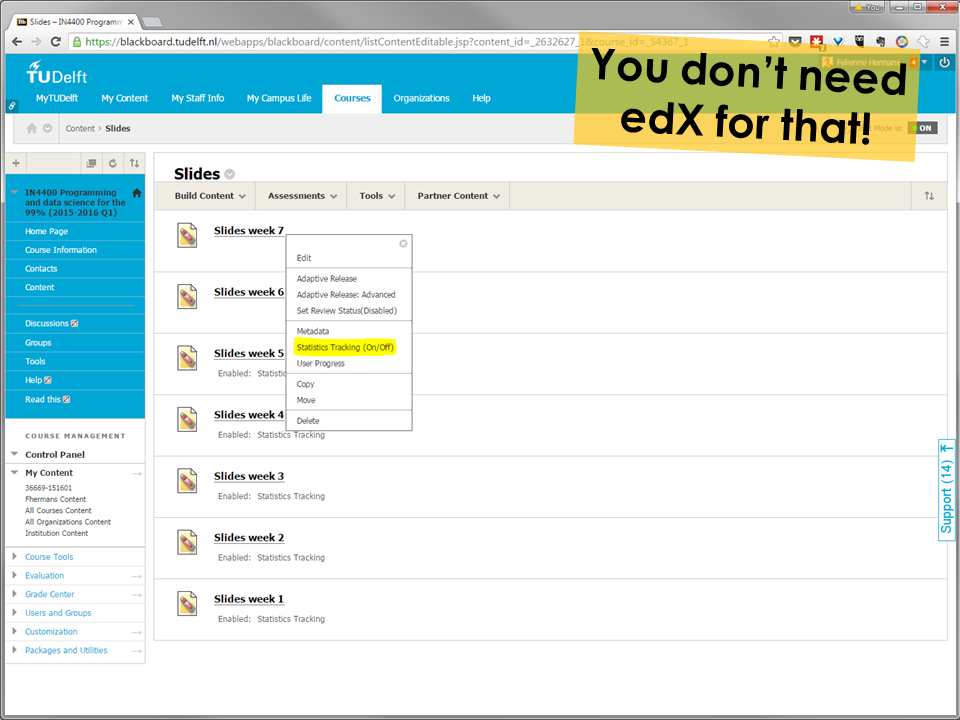Click the breadcrumb home icon
This screenshot has height=720, width=960.
tap(31, 128)
